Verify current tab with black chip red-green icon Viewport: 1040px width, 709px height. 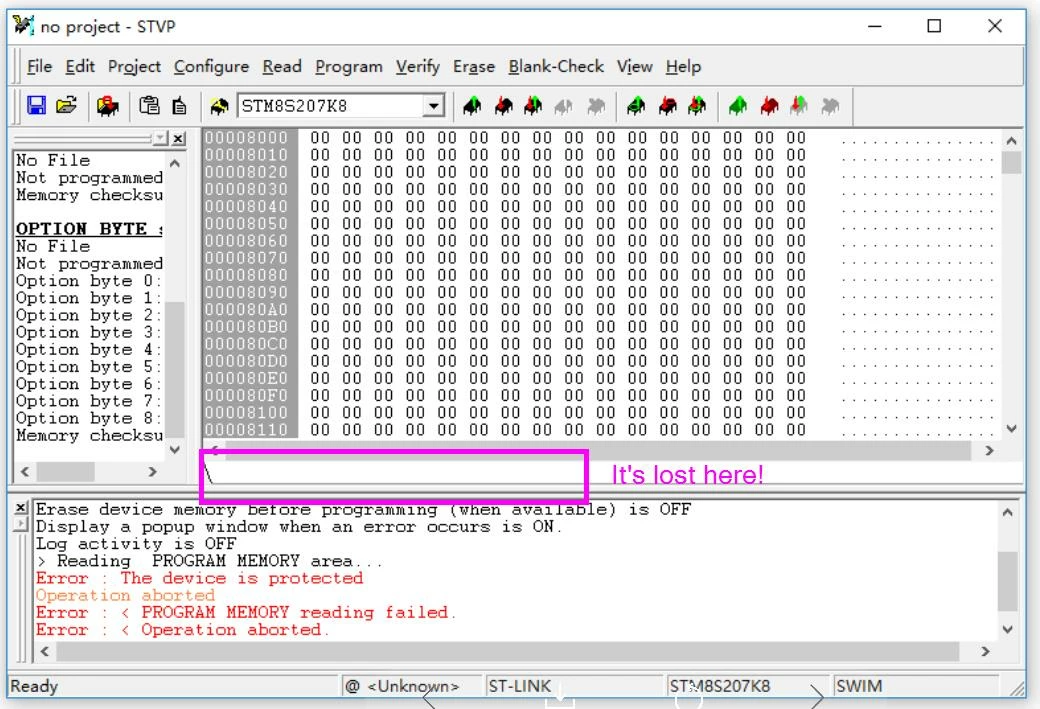point(533,105)
